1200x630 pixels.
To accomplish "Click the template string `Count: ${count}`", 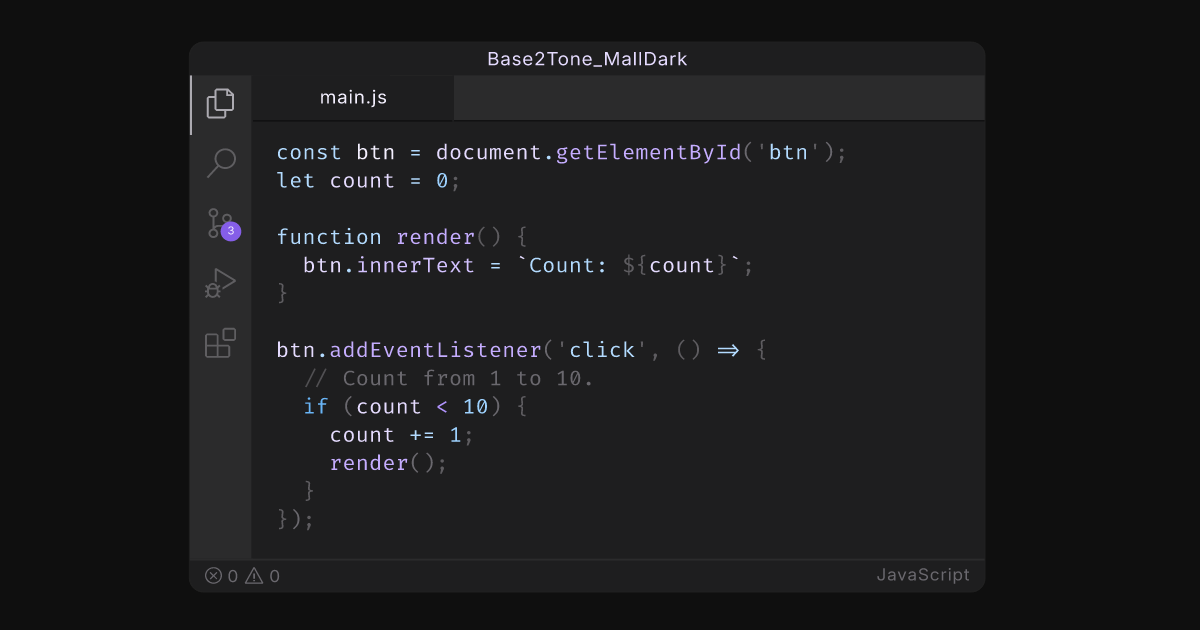I will coord(629,265).
